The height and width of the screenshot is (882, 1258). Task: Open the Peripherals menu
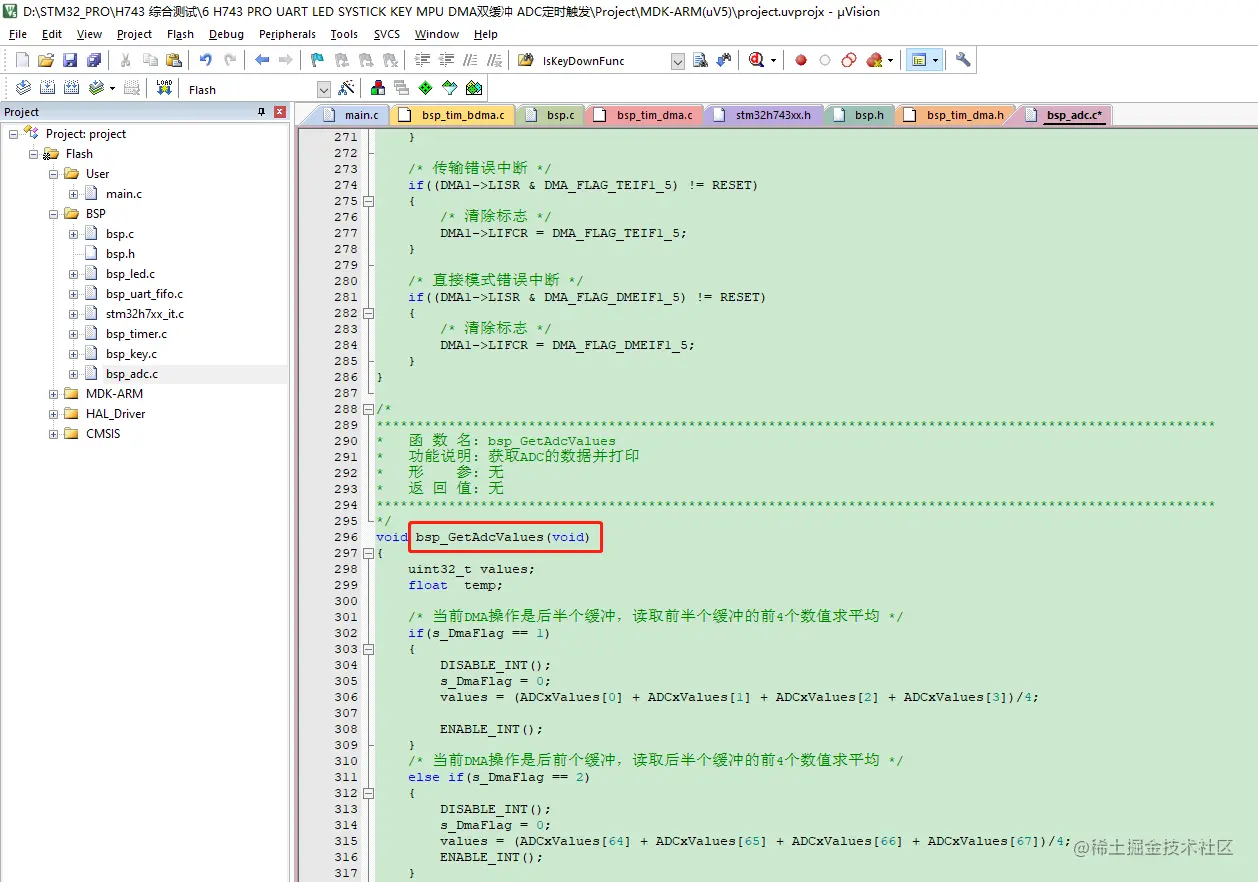point(287,34)
